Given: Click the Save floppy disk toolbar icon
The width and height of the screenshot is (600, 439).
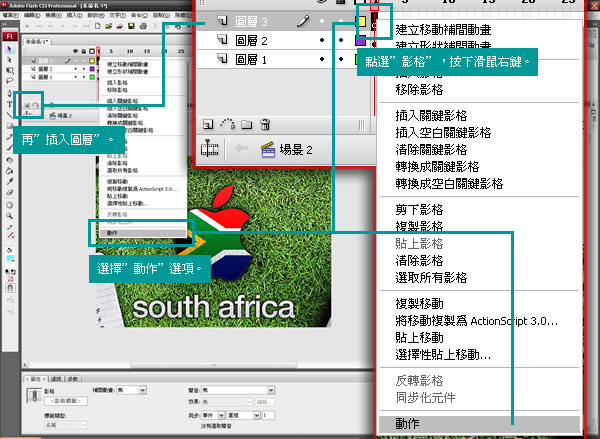Looking at the screenshot, I should click(x=131, y=26).
